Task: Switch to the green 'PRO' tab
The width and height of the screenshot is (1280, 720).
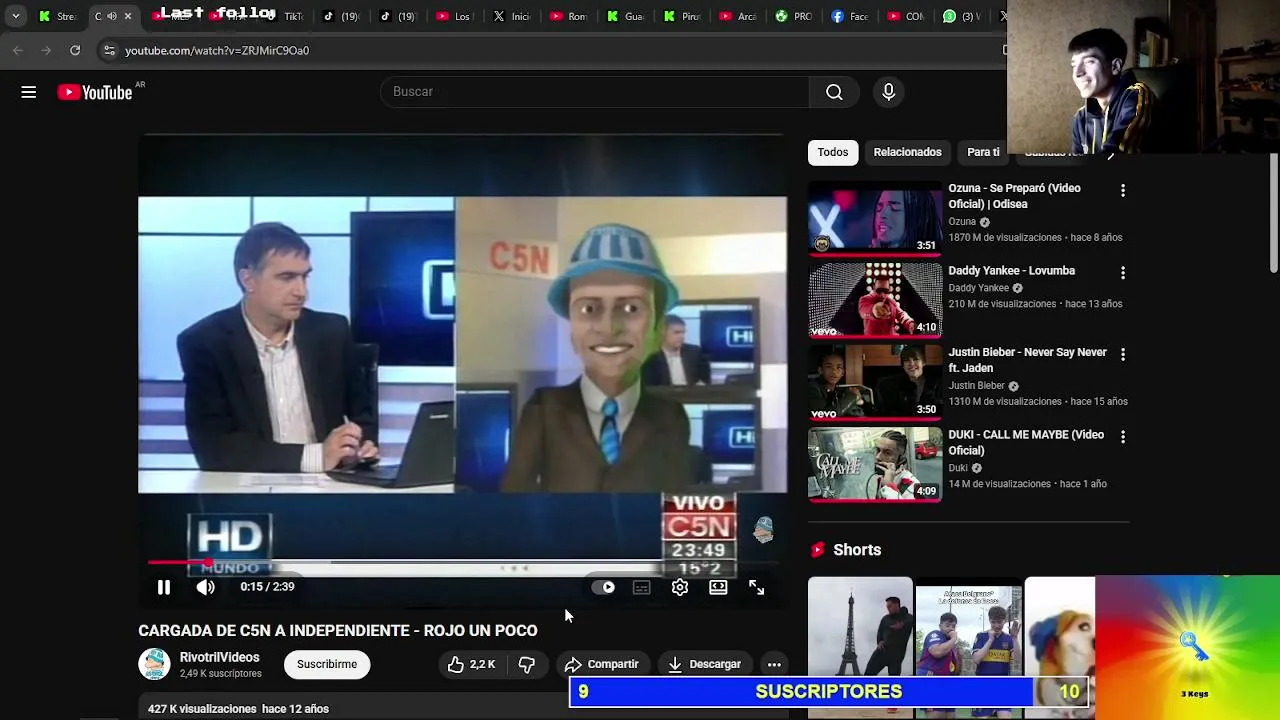Action: point(796,16)
